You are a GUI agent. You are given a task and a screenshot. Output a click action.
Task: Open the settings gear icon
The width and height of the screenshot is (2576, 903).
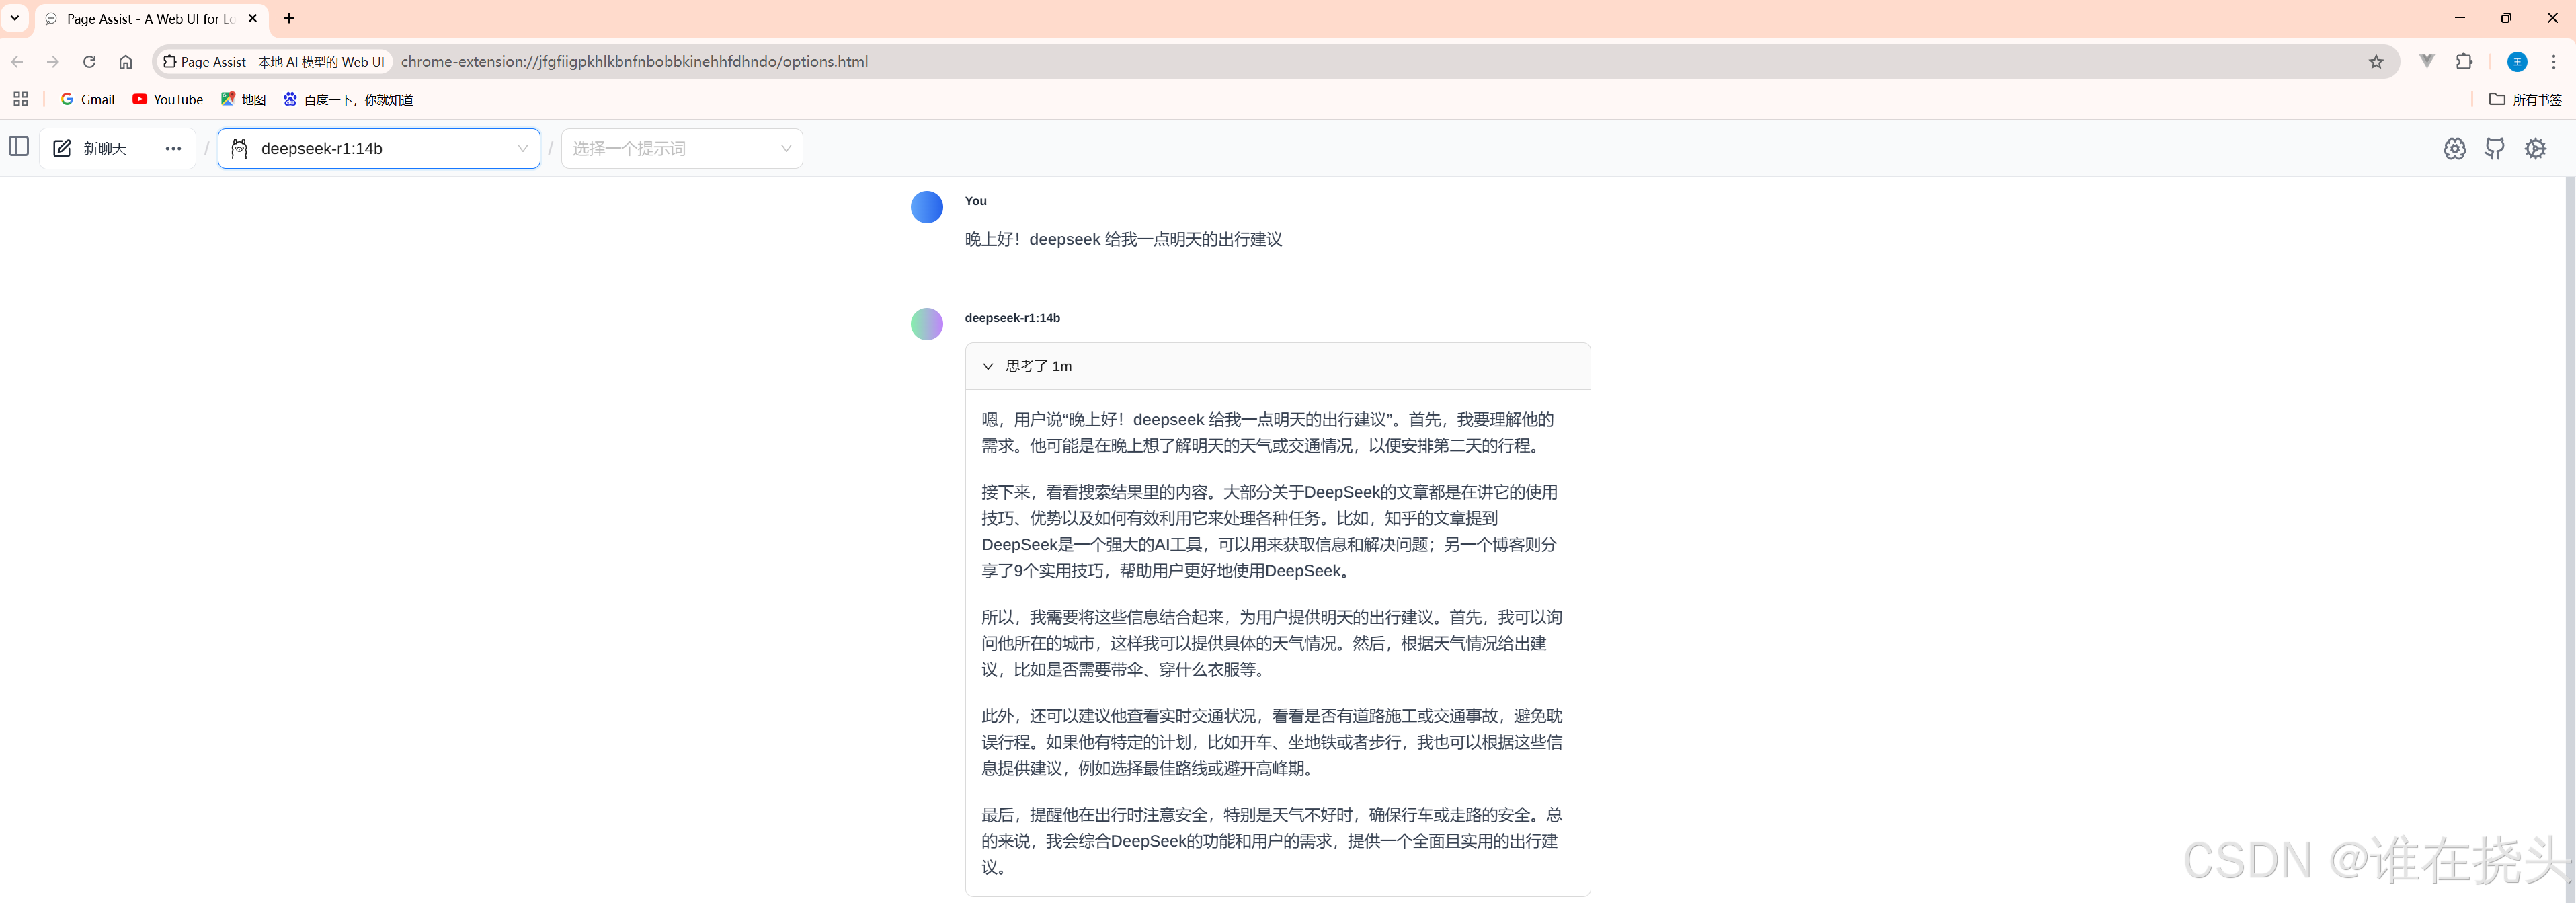pos(2535,148)
